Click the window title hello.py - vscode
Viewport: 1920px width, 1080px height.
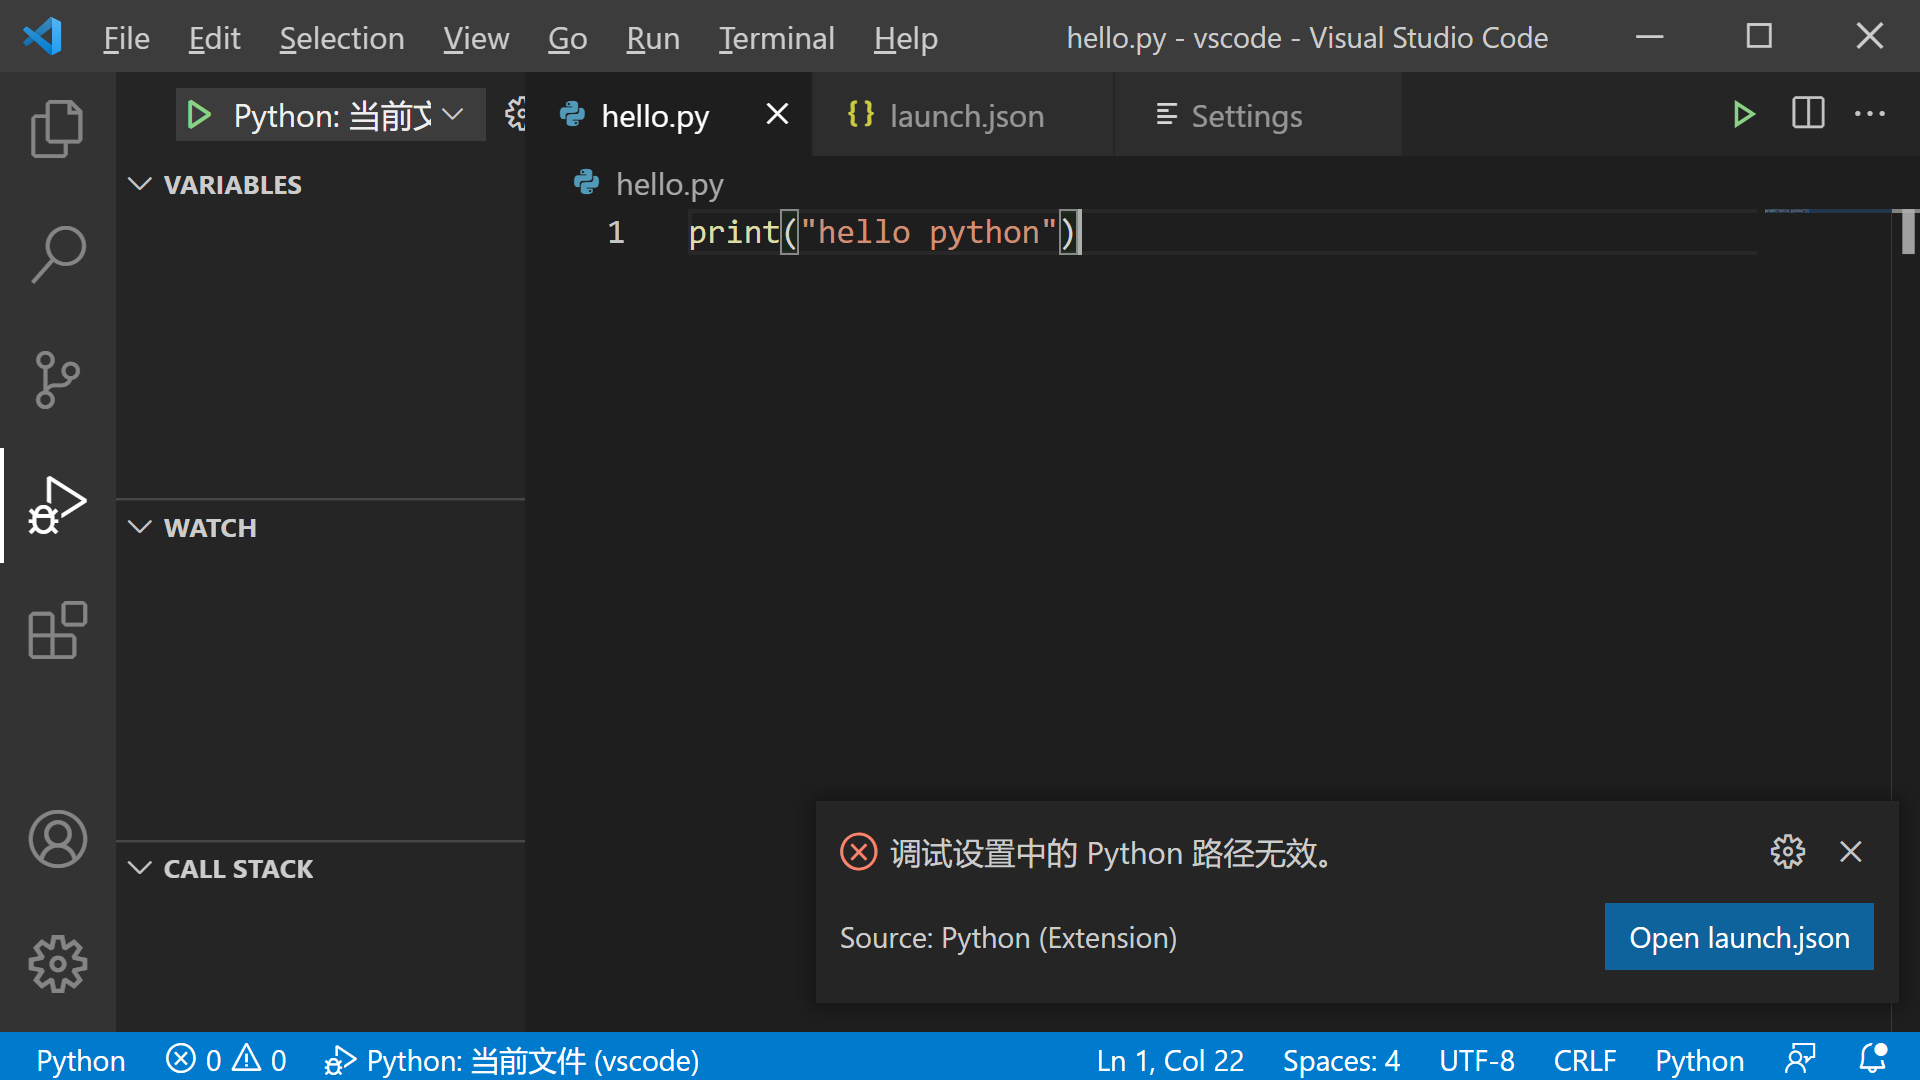(1306, 38)
